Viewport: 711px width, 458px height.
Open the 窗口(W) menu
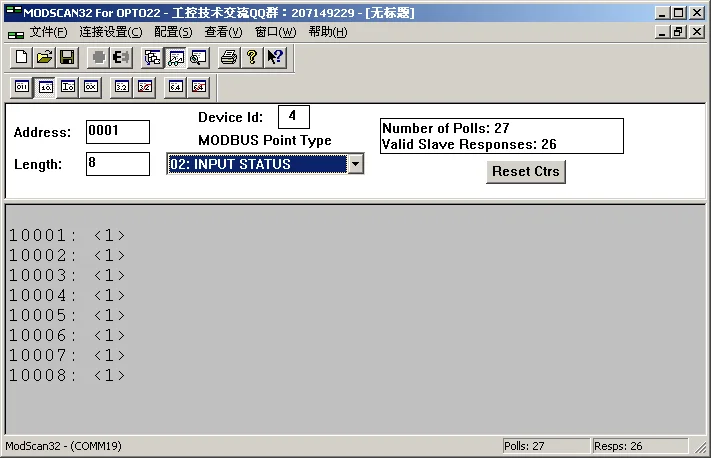click(275, 32)
